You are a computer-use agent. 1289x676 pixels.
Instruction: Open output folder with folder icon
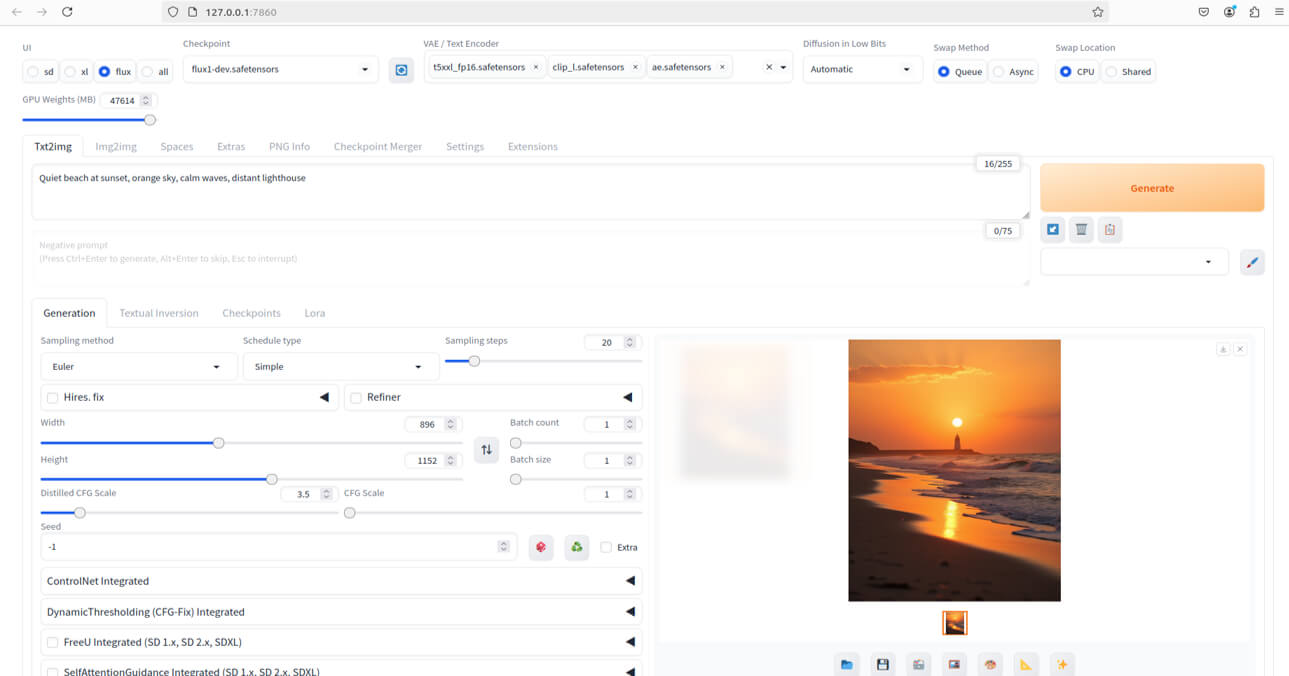847,664
